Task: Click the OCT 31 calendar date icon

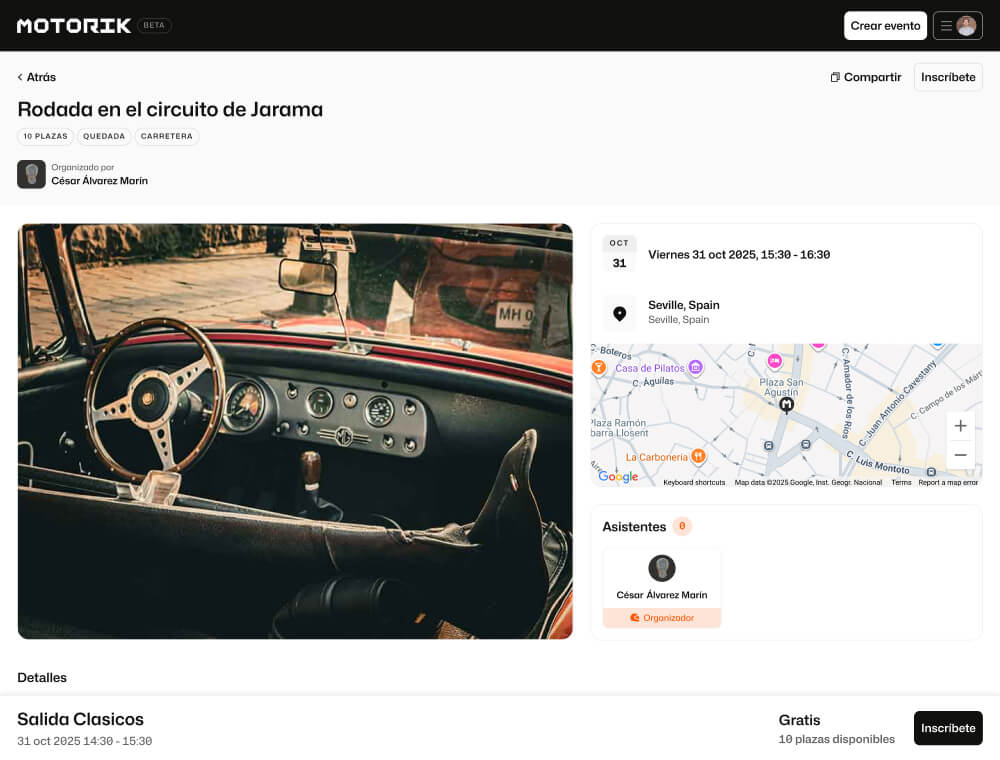Action: click(x=619, y=254)
